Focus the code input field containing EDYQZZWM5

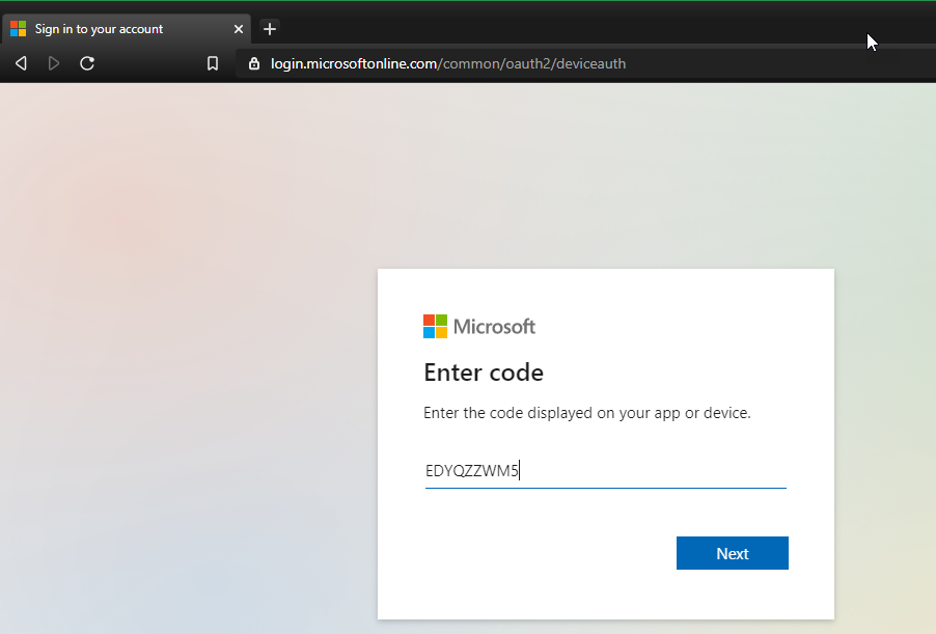coord(605,471)
